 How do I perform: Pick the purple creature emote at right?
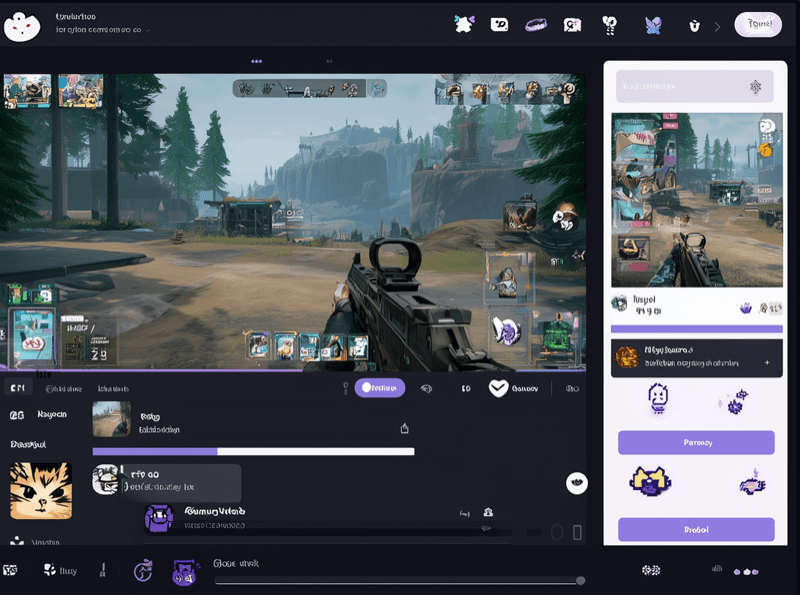(753, 483)
